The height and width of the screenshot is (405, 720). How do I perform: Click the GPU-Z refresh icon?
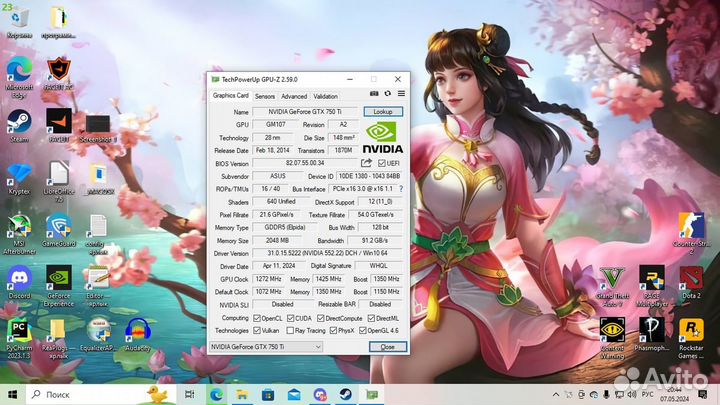388,94
